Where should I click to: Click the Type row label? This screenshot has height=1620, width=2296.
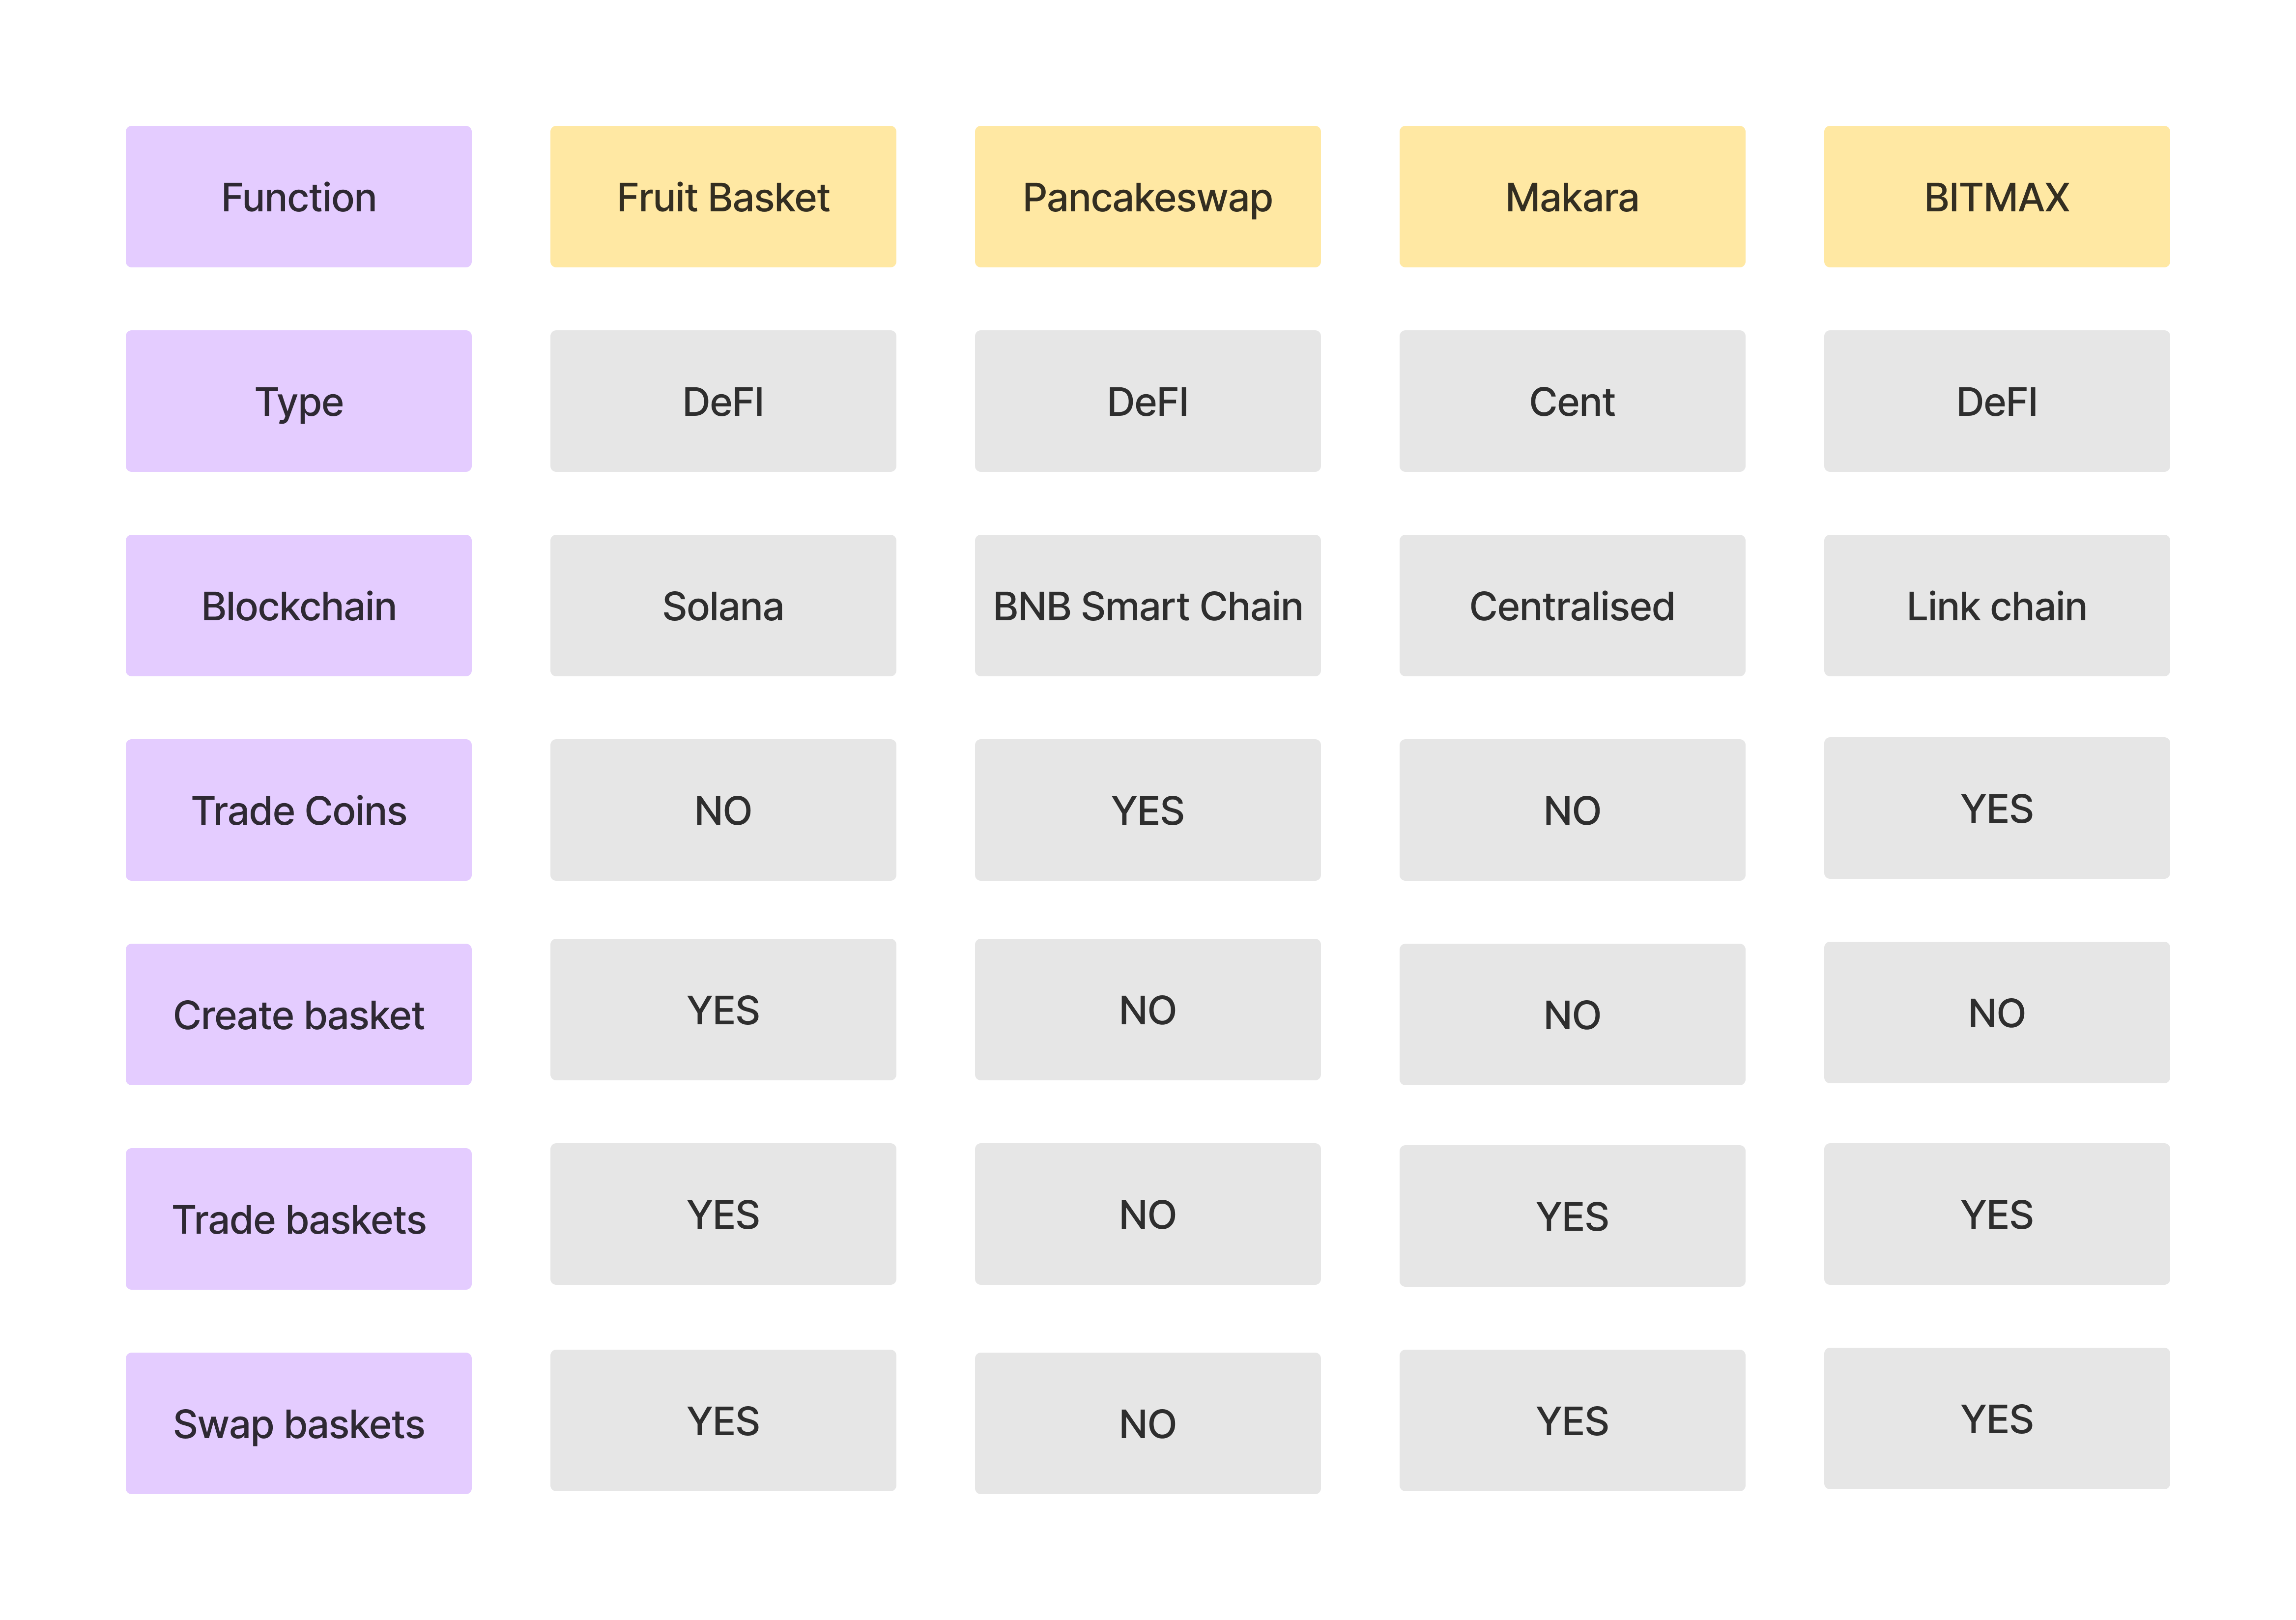click(298, 401)
